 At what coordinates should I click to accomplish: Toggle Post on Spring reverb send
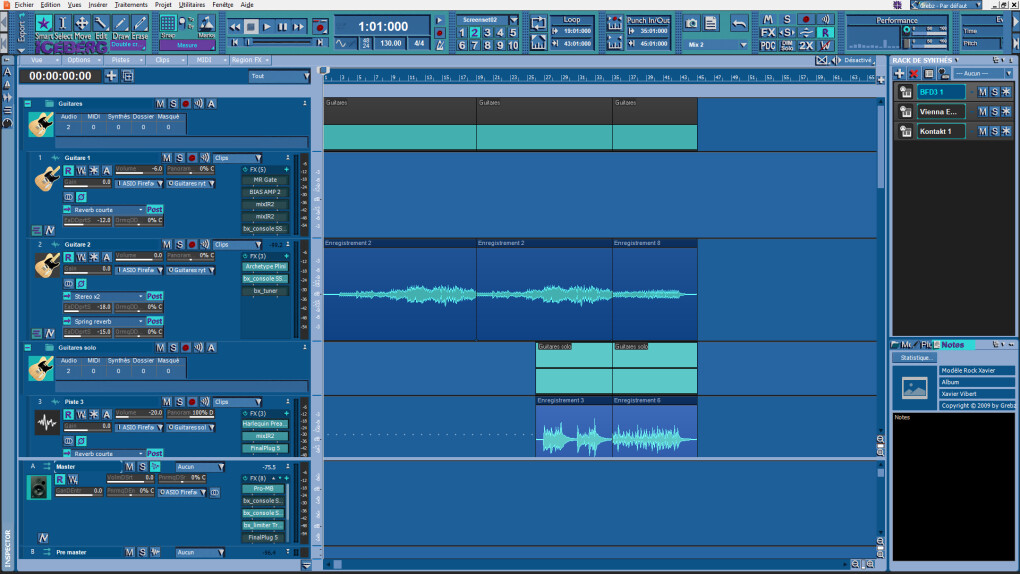pyautogui.click(x=154, y=321)
